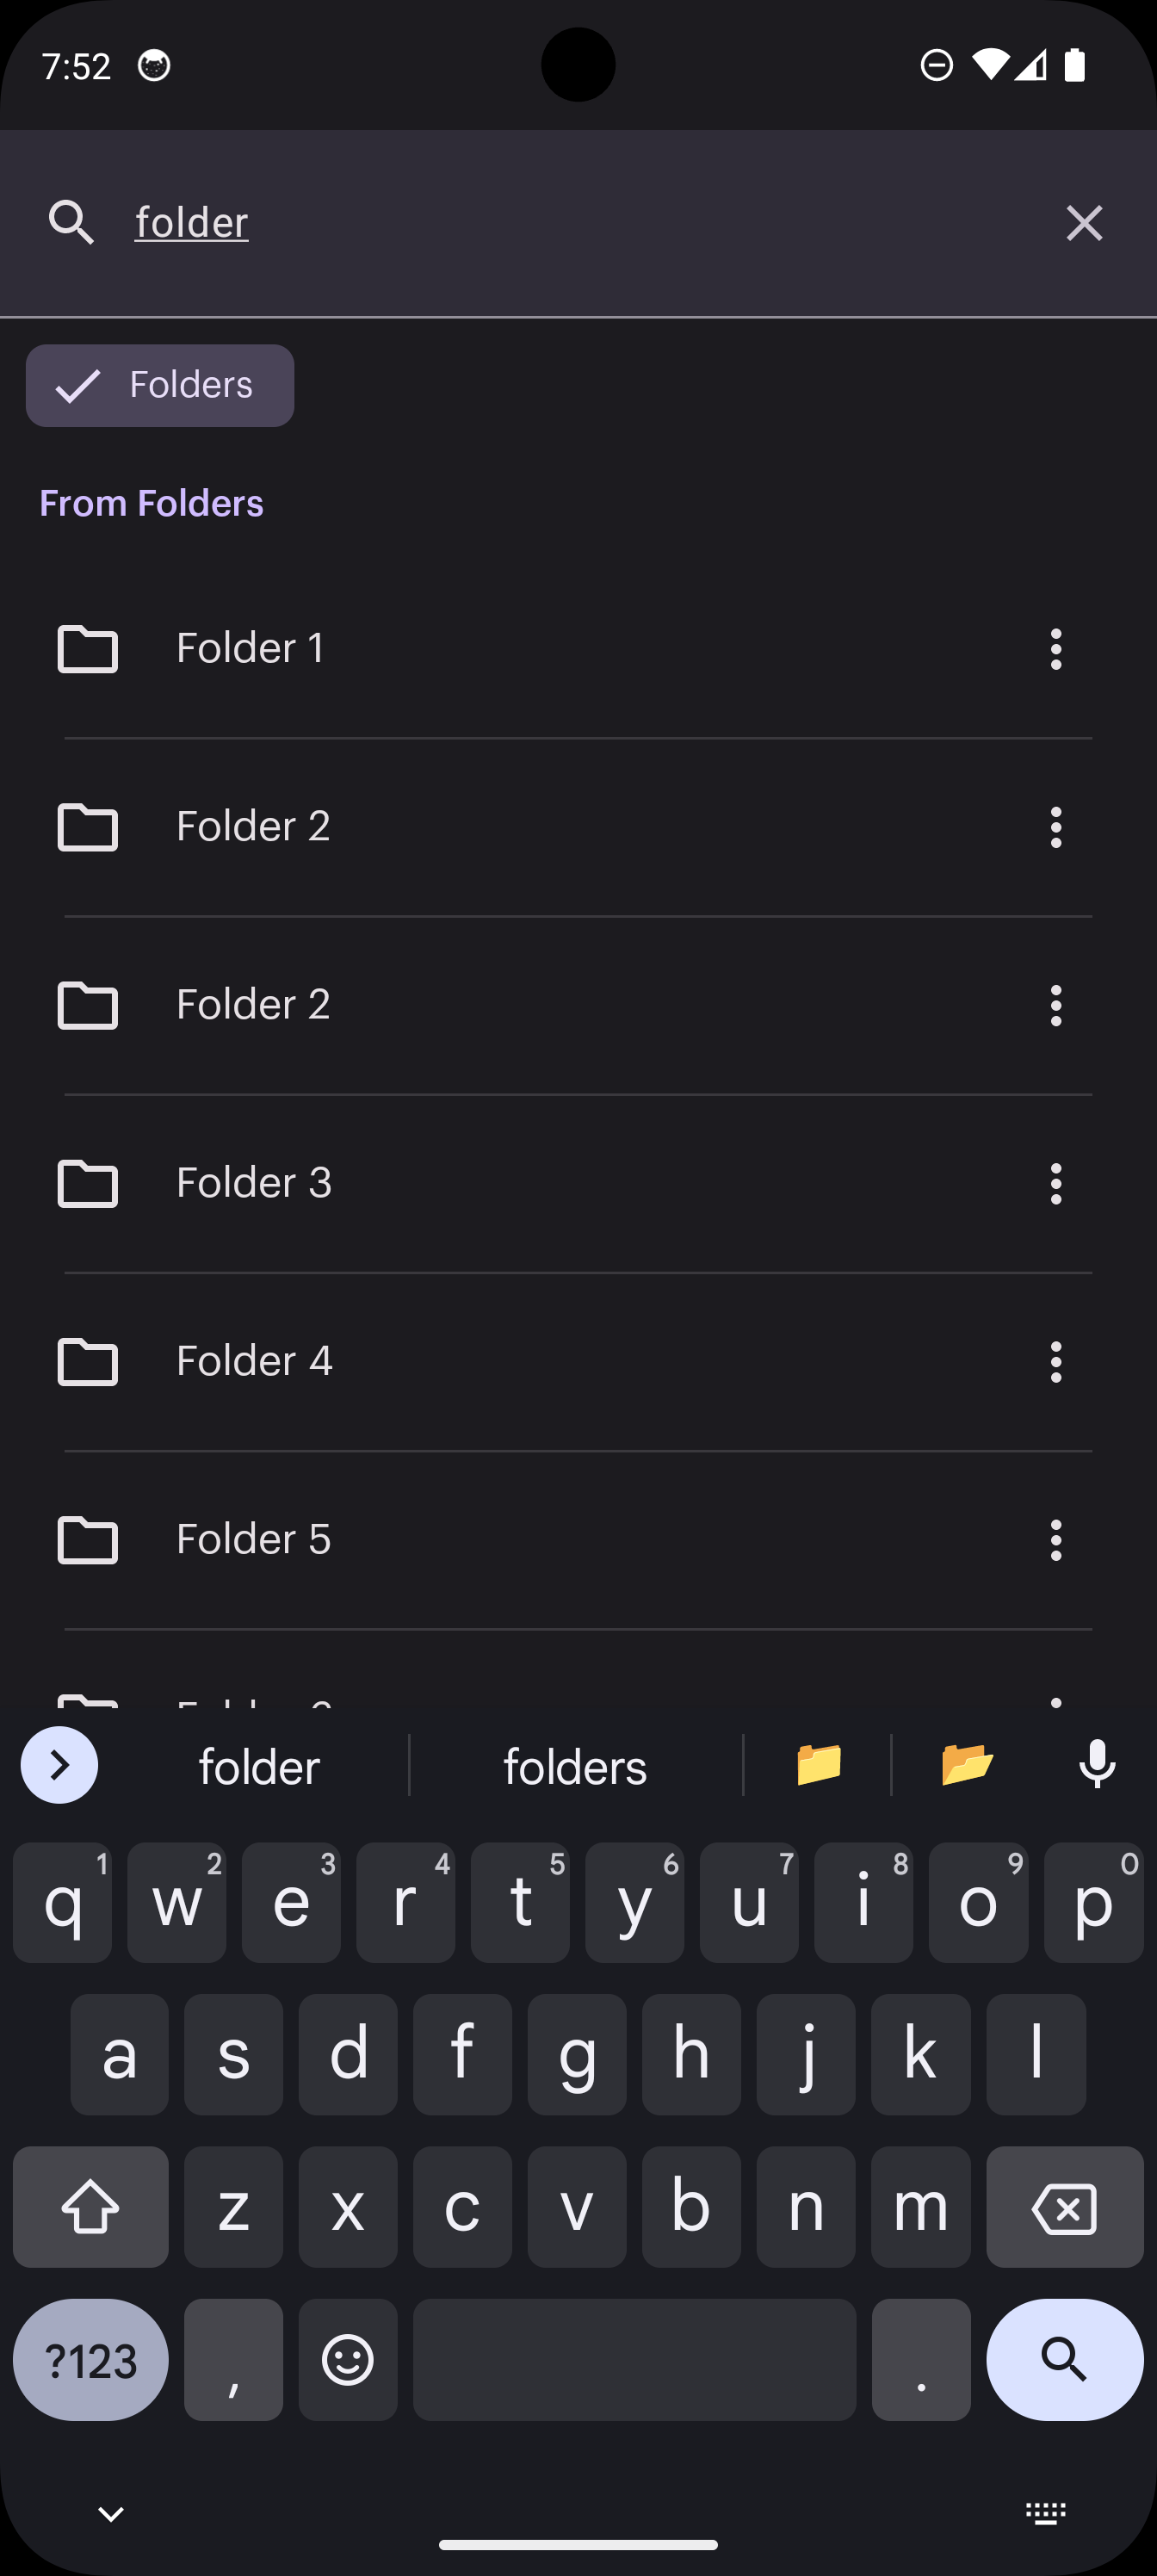Tap the search magnifier icon in search bar

71,222
